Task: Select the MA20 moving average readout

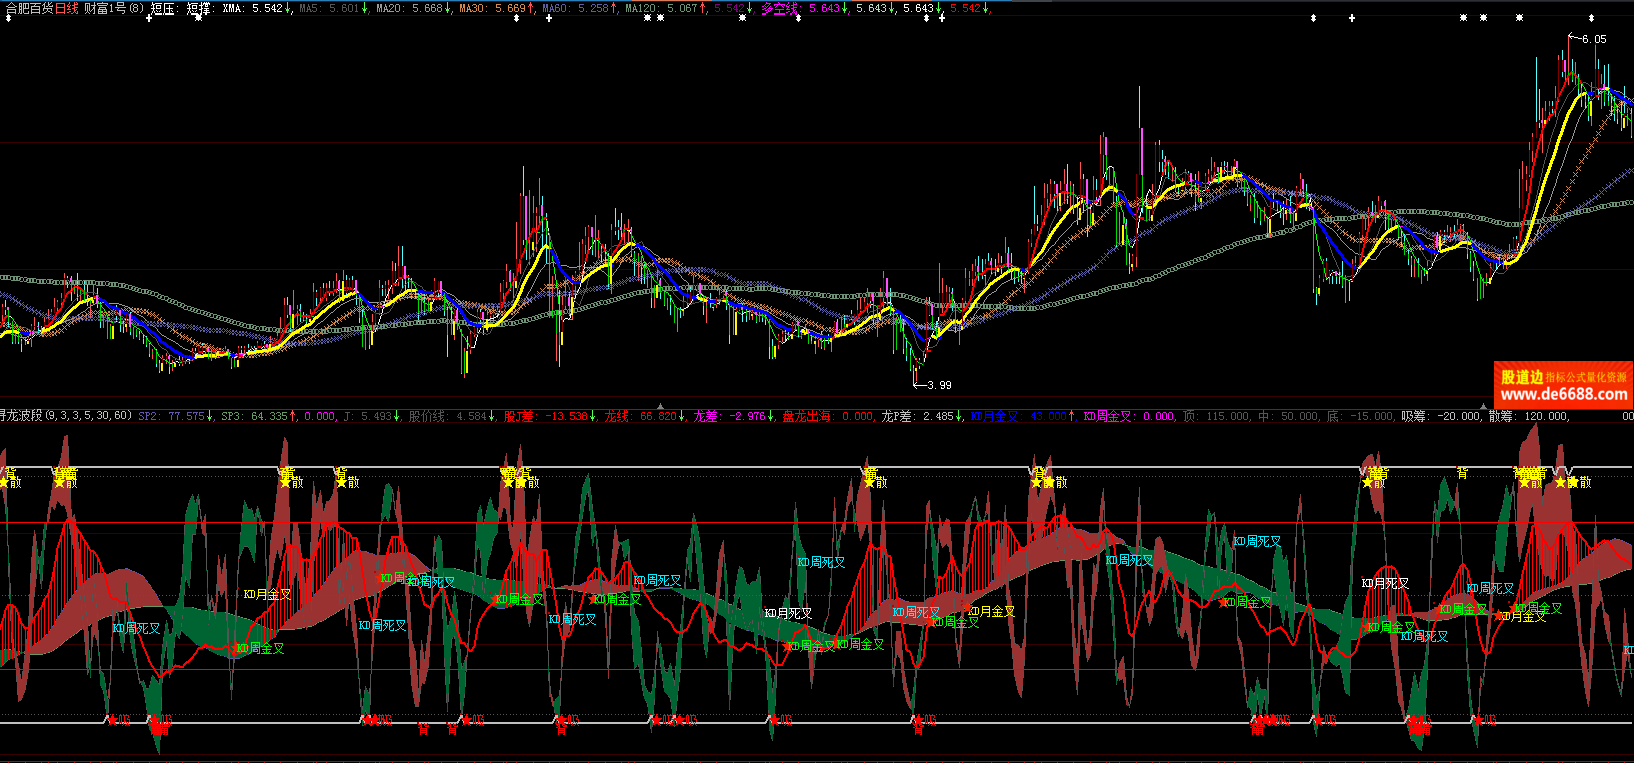Action: (409, 8)
